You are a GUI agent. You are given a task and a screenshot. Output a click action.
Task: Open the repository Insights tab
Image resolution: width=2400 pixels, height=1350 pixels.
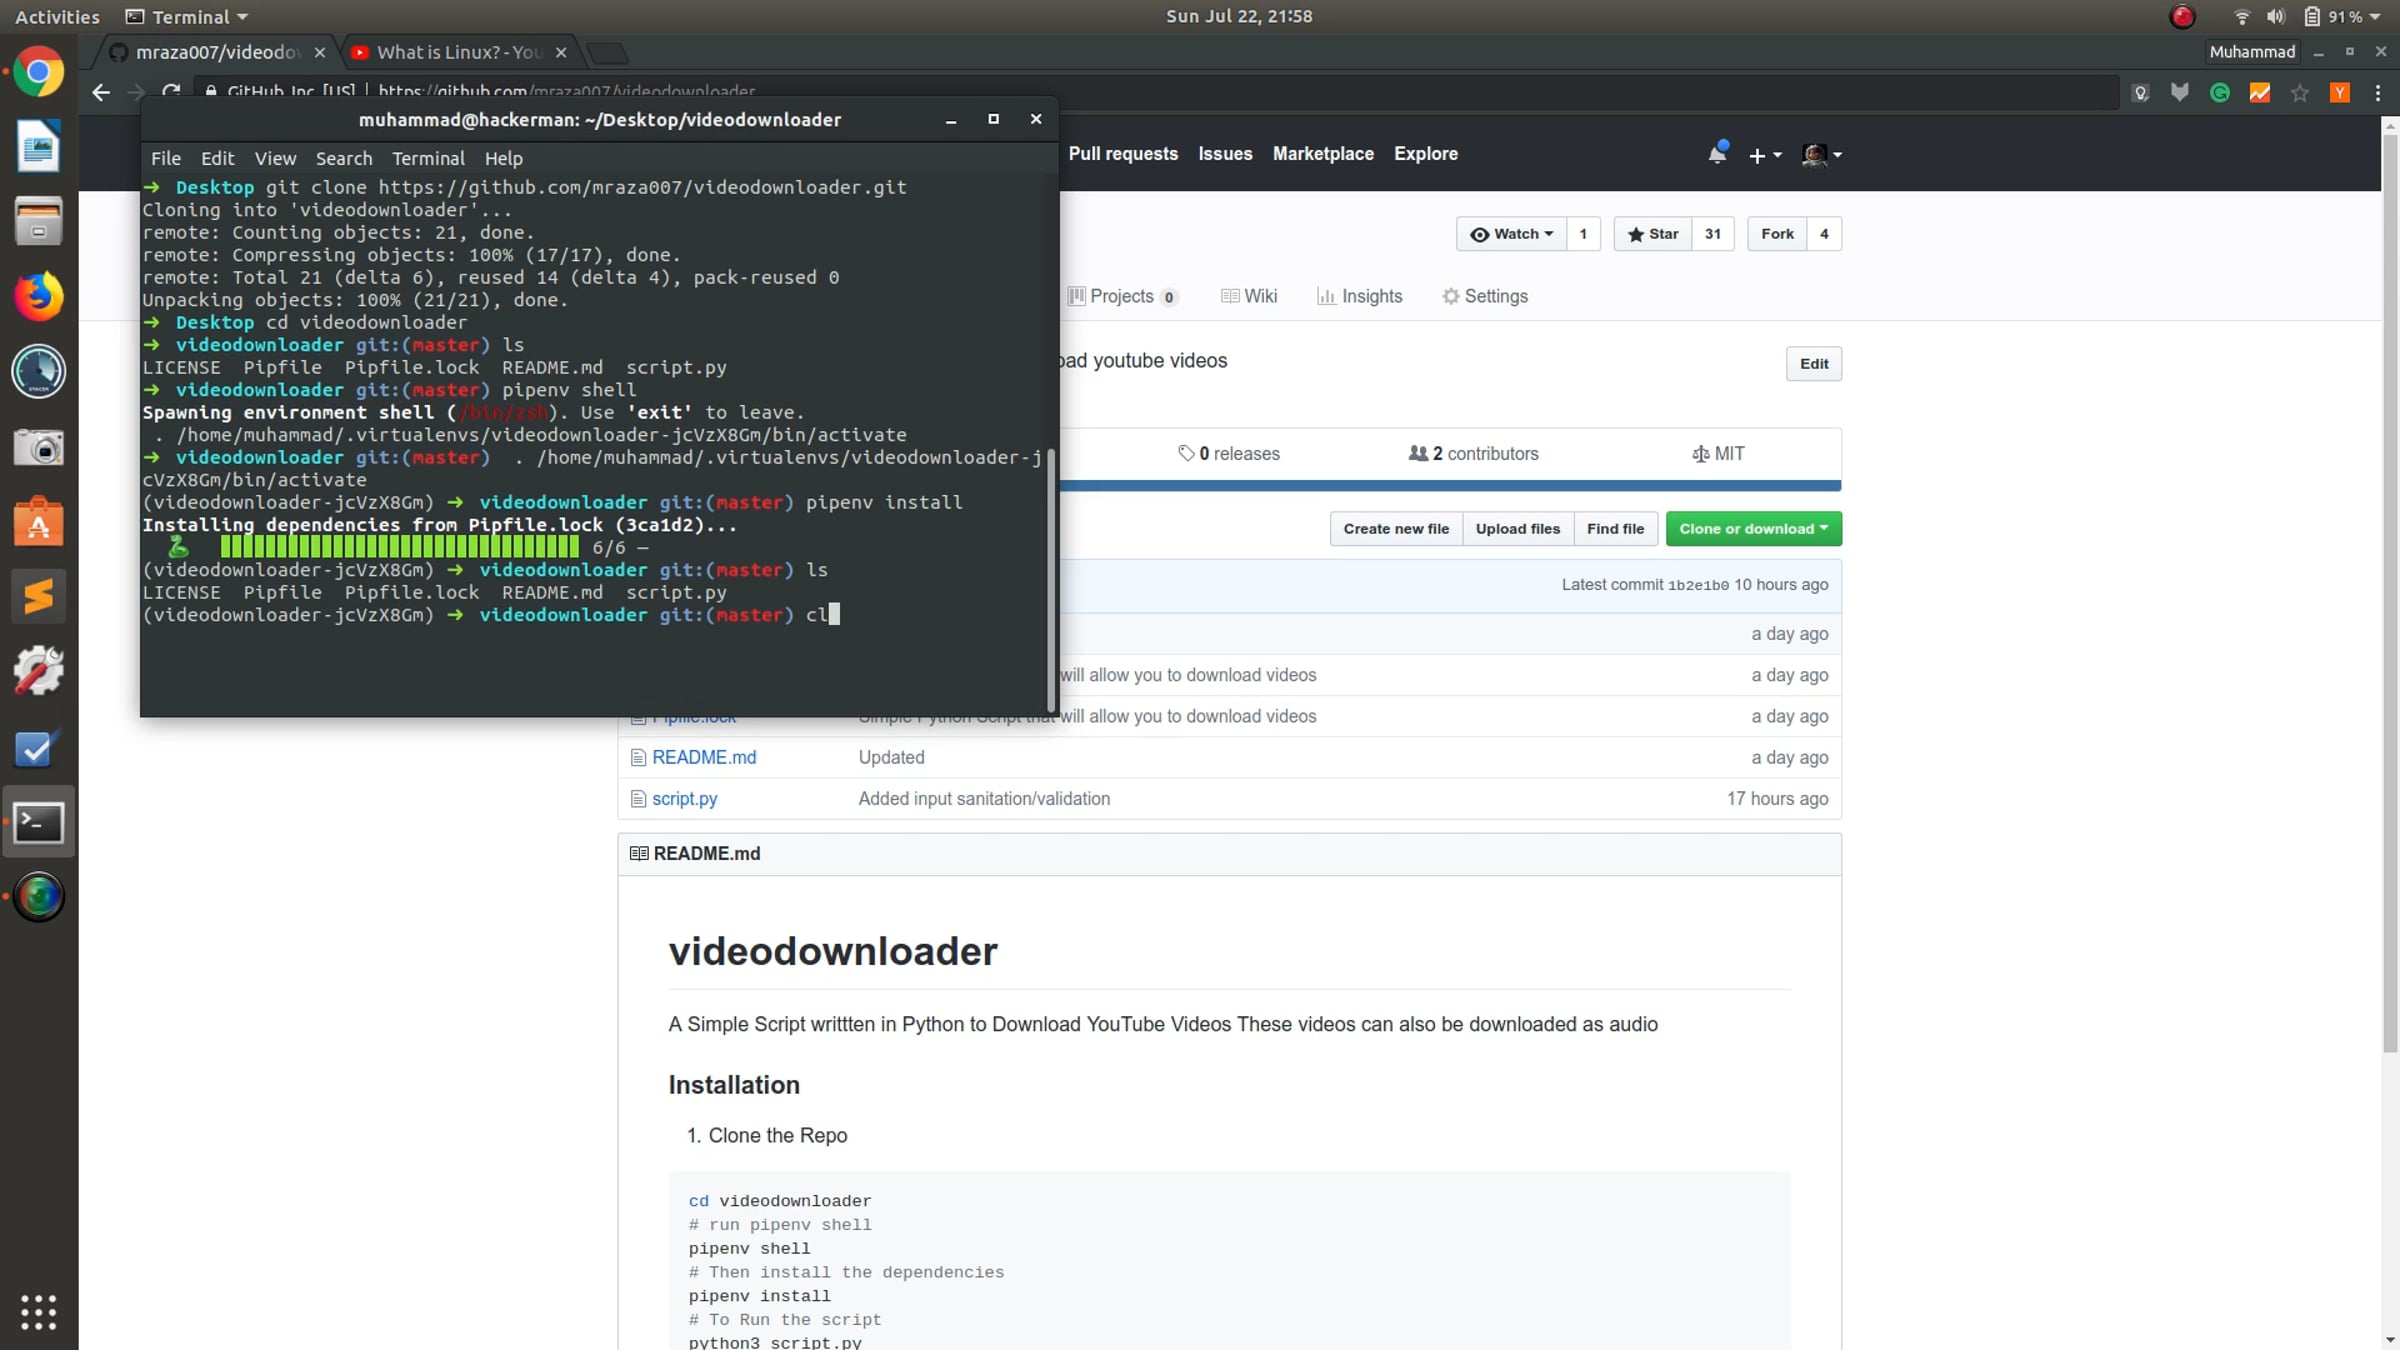(1360, 296)
